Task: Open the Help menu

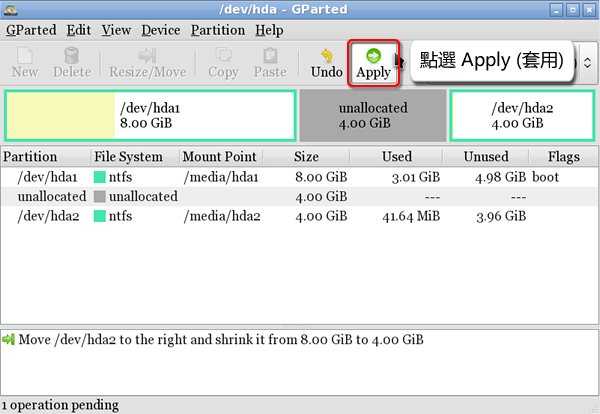Action: click(269, 30)
